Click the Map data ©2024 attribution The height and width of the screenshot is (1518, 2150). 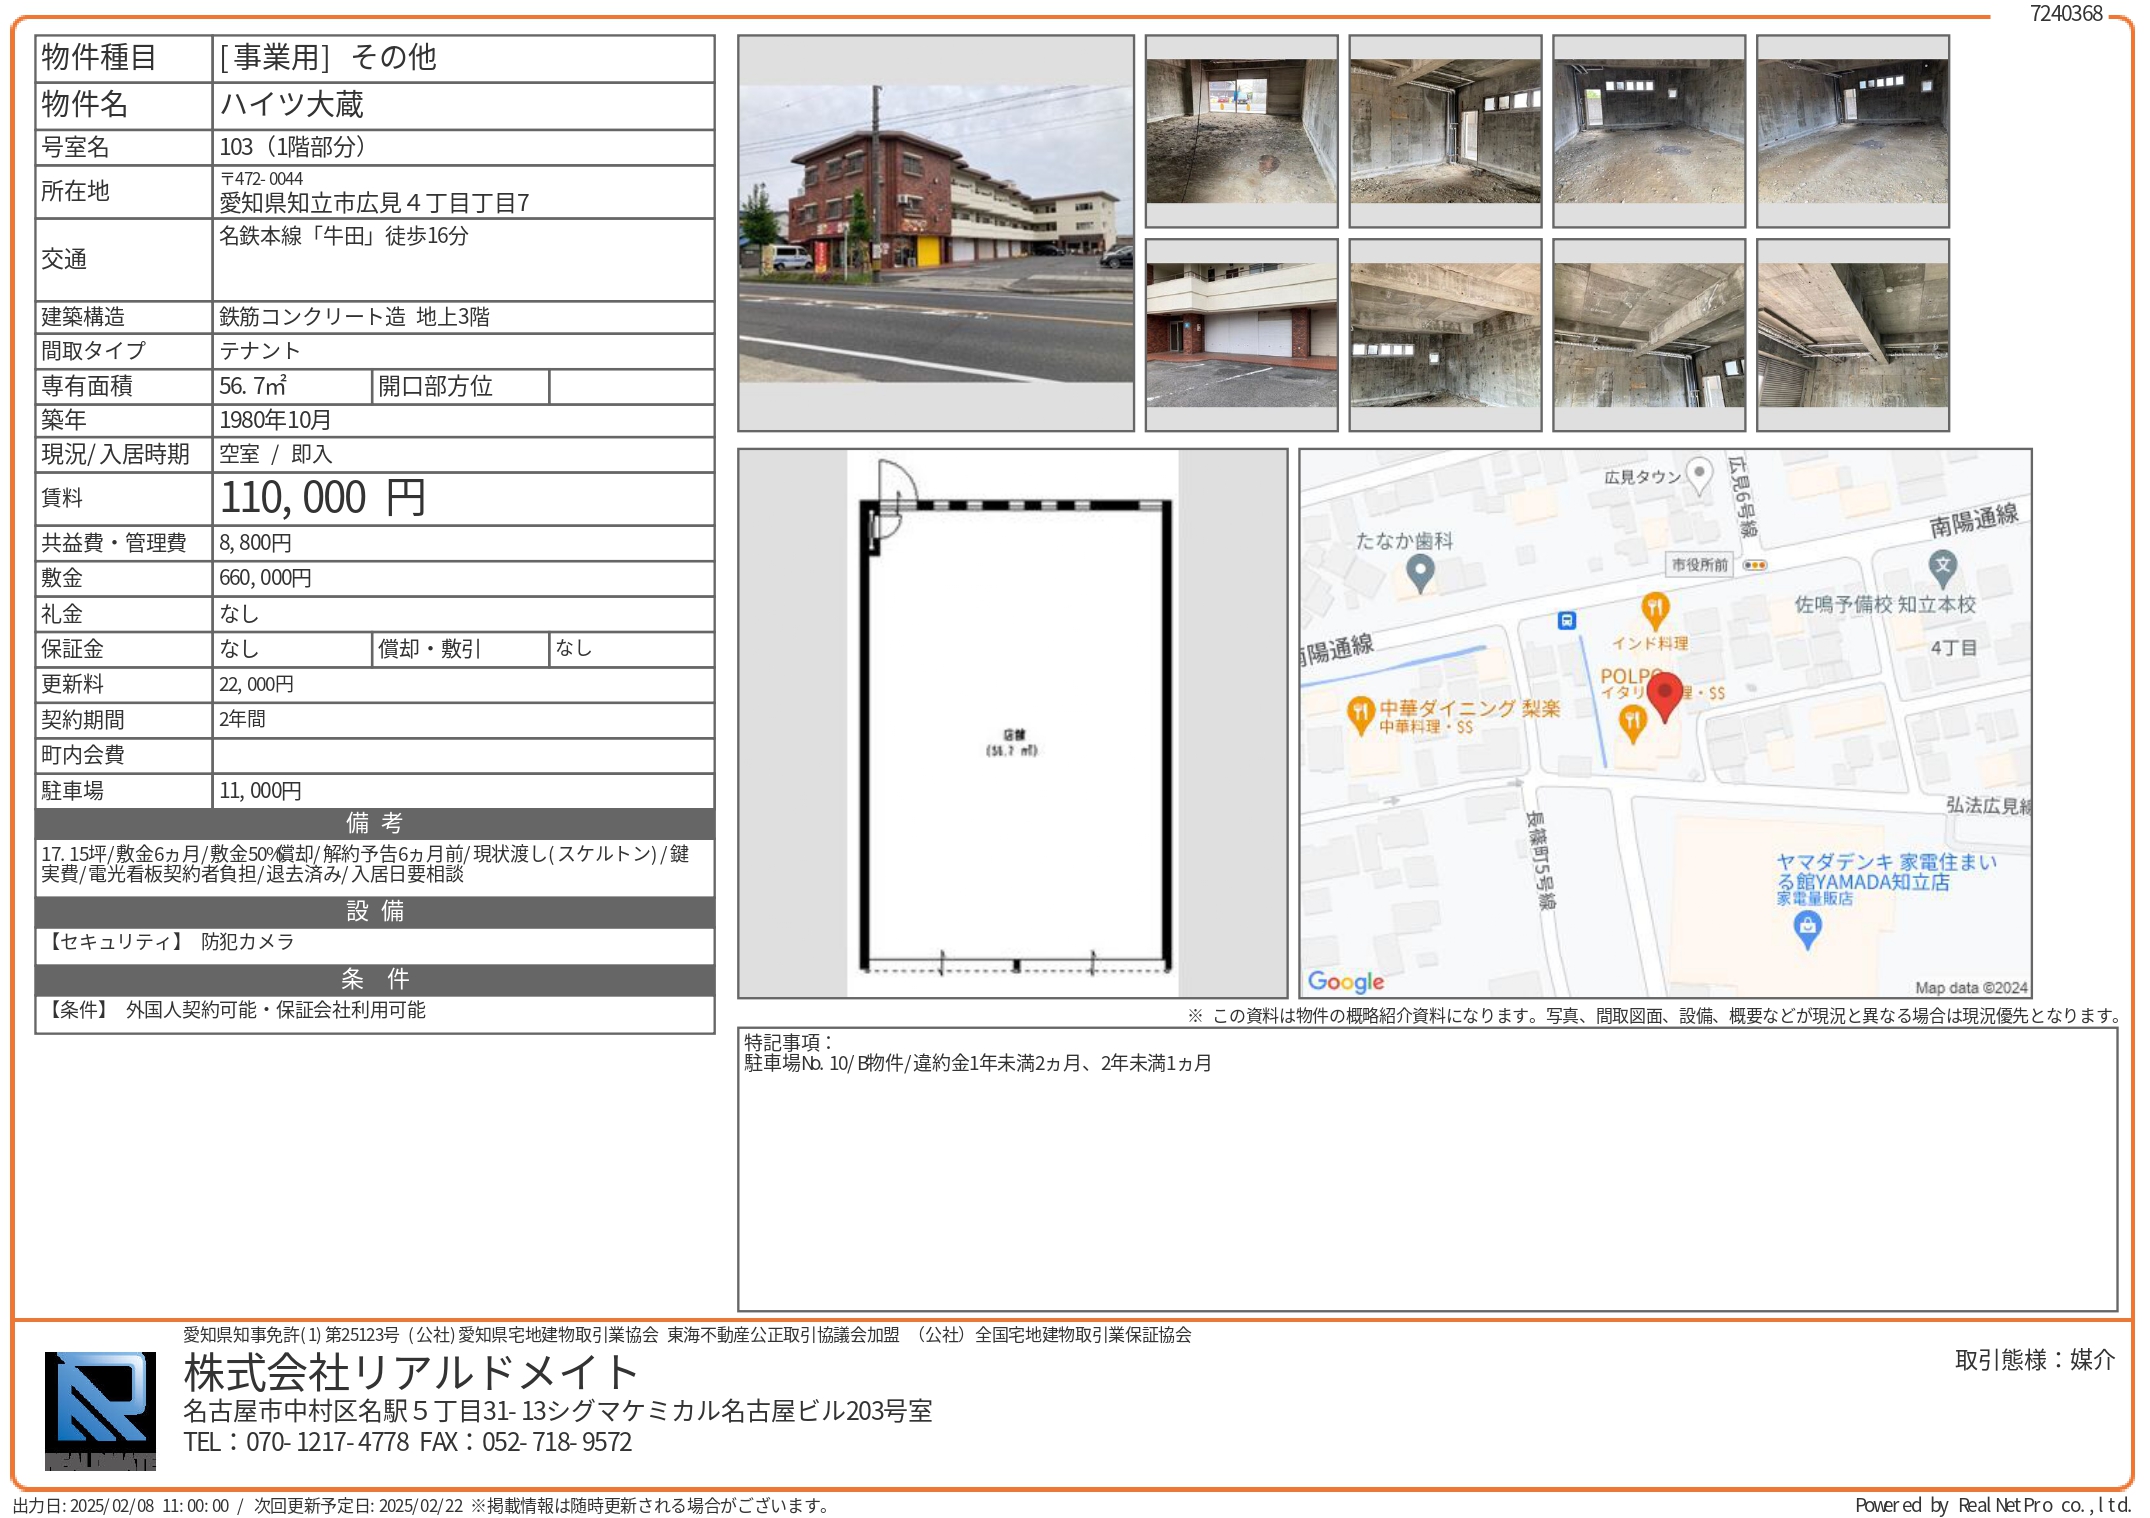1971,988
